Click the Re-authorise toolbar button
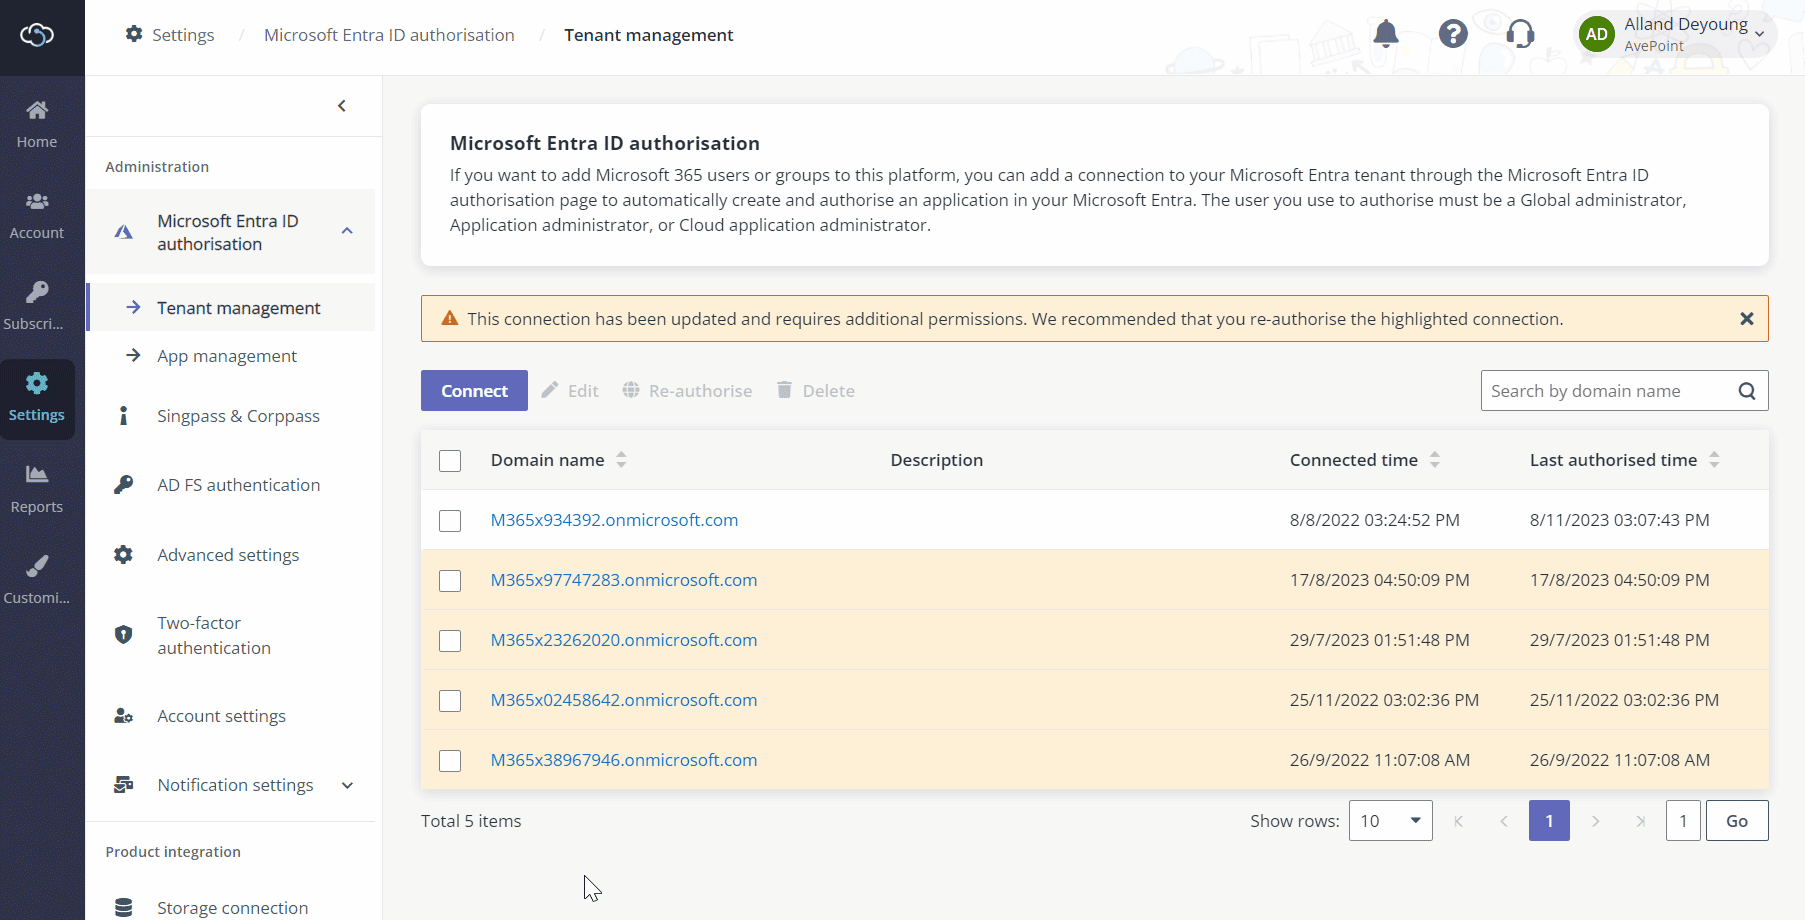 pos(687,391)
